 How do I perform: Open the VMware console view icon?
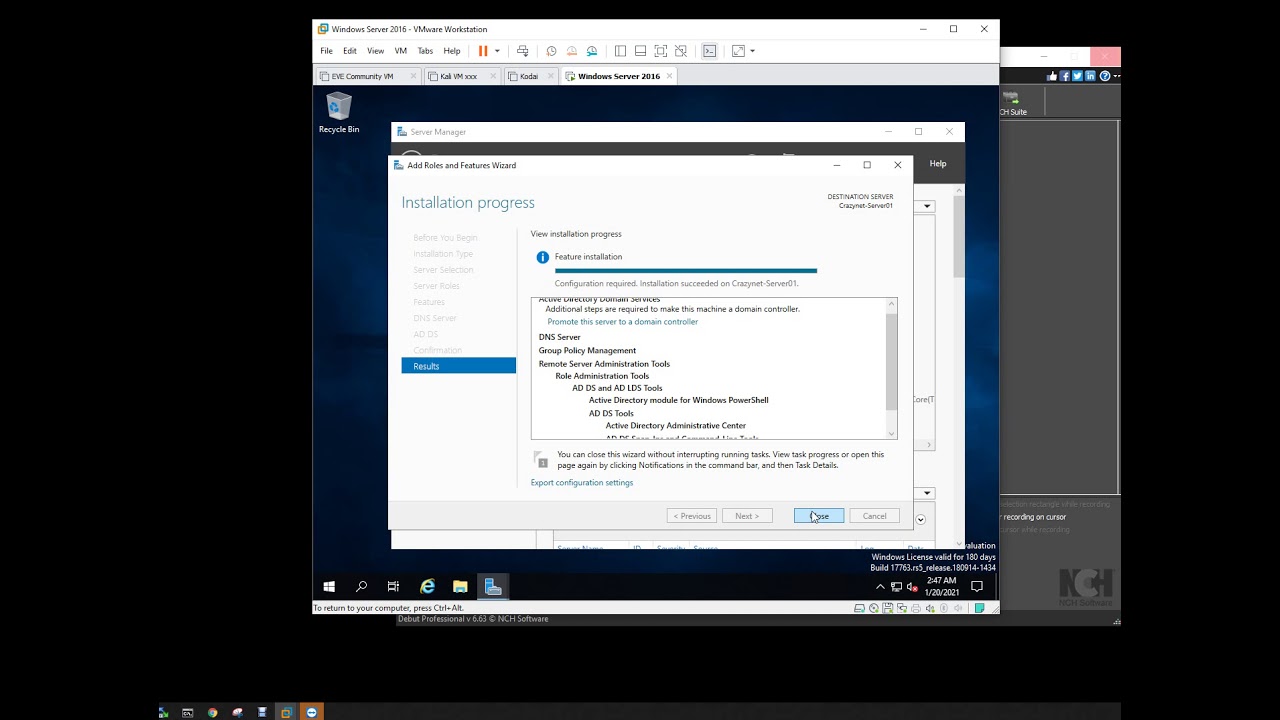tap(709, 51)
